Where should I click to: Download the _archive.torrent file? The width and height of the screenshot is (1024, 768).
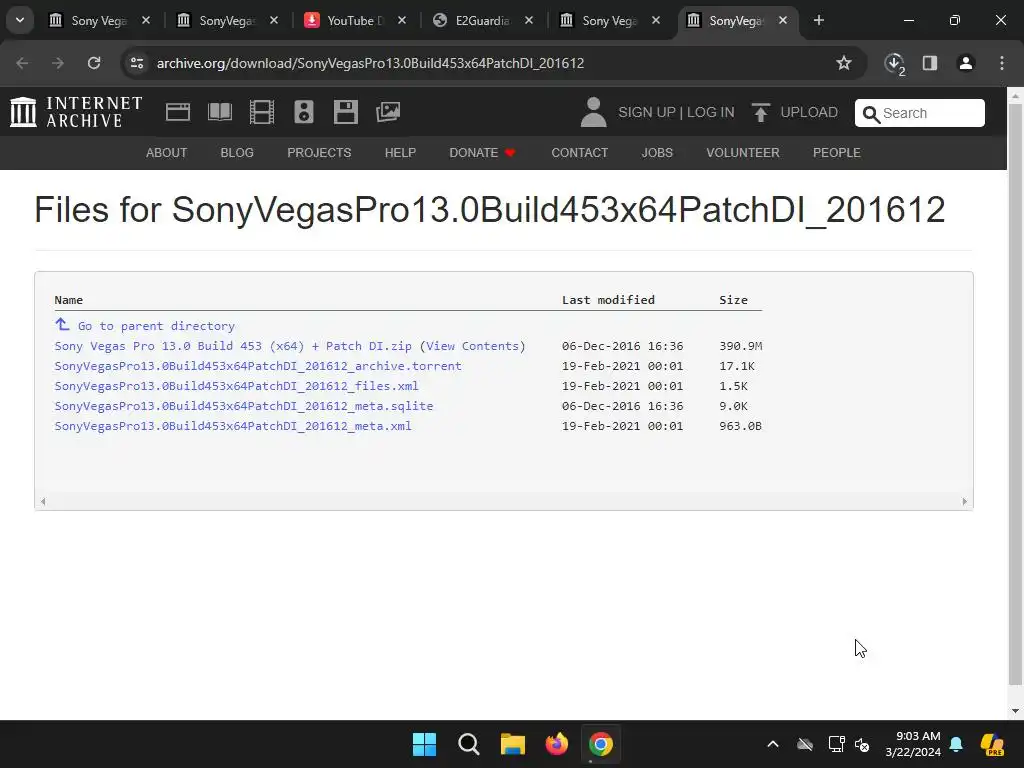[258, 366]
